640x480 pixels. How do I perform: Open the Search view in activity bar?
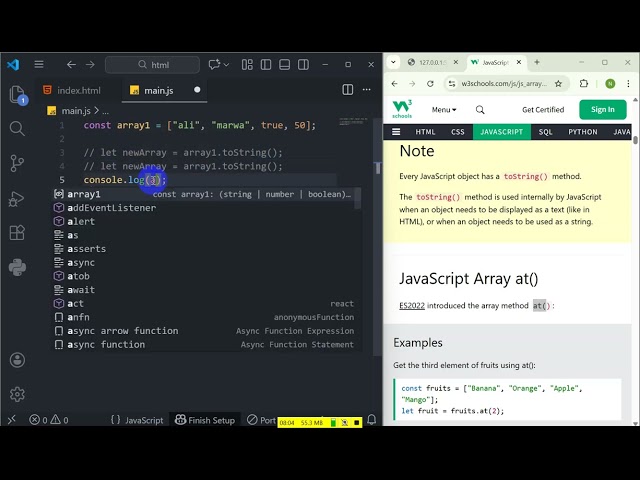pos(17,128)
